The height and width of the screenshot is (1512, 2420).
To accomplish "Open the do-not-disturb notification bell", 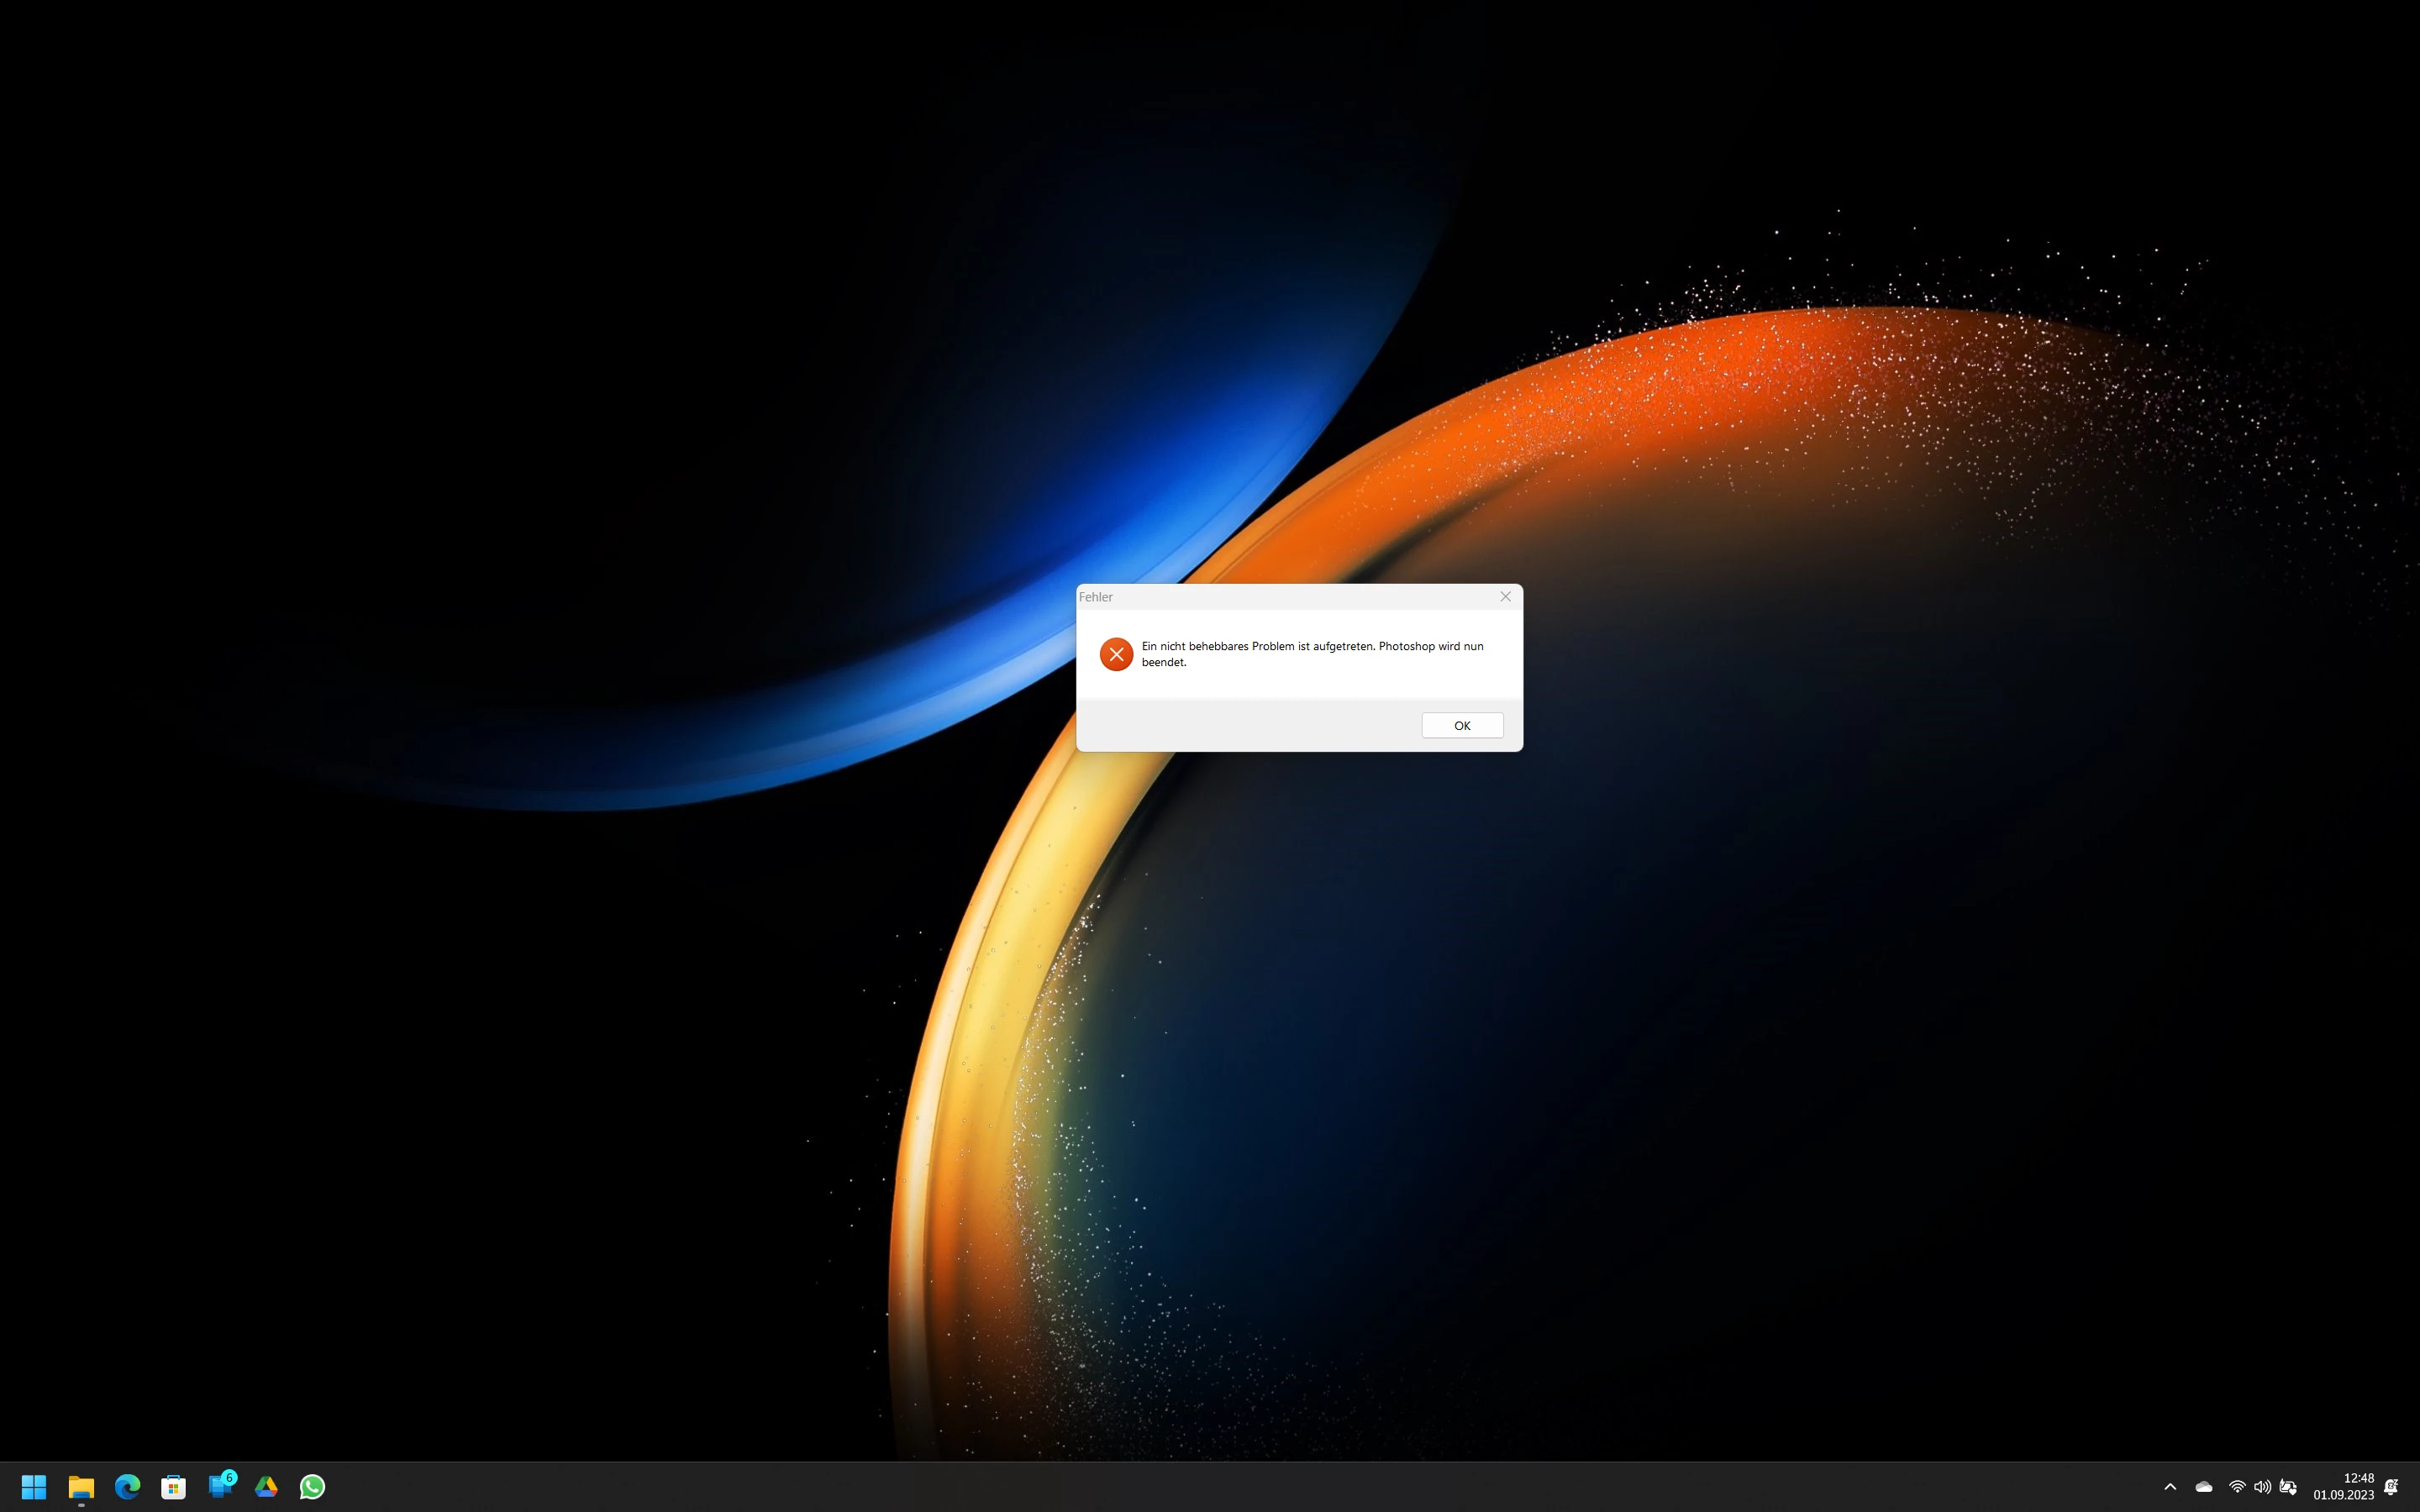I will coord(2391,1487).
